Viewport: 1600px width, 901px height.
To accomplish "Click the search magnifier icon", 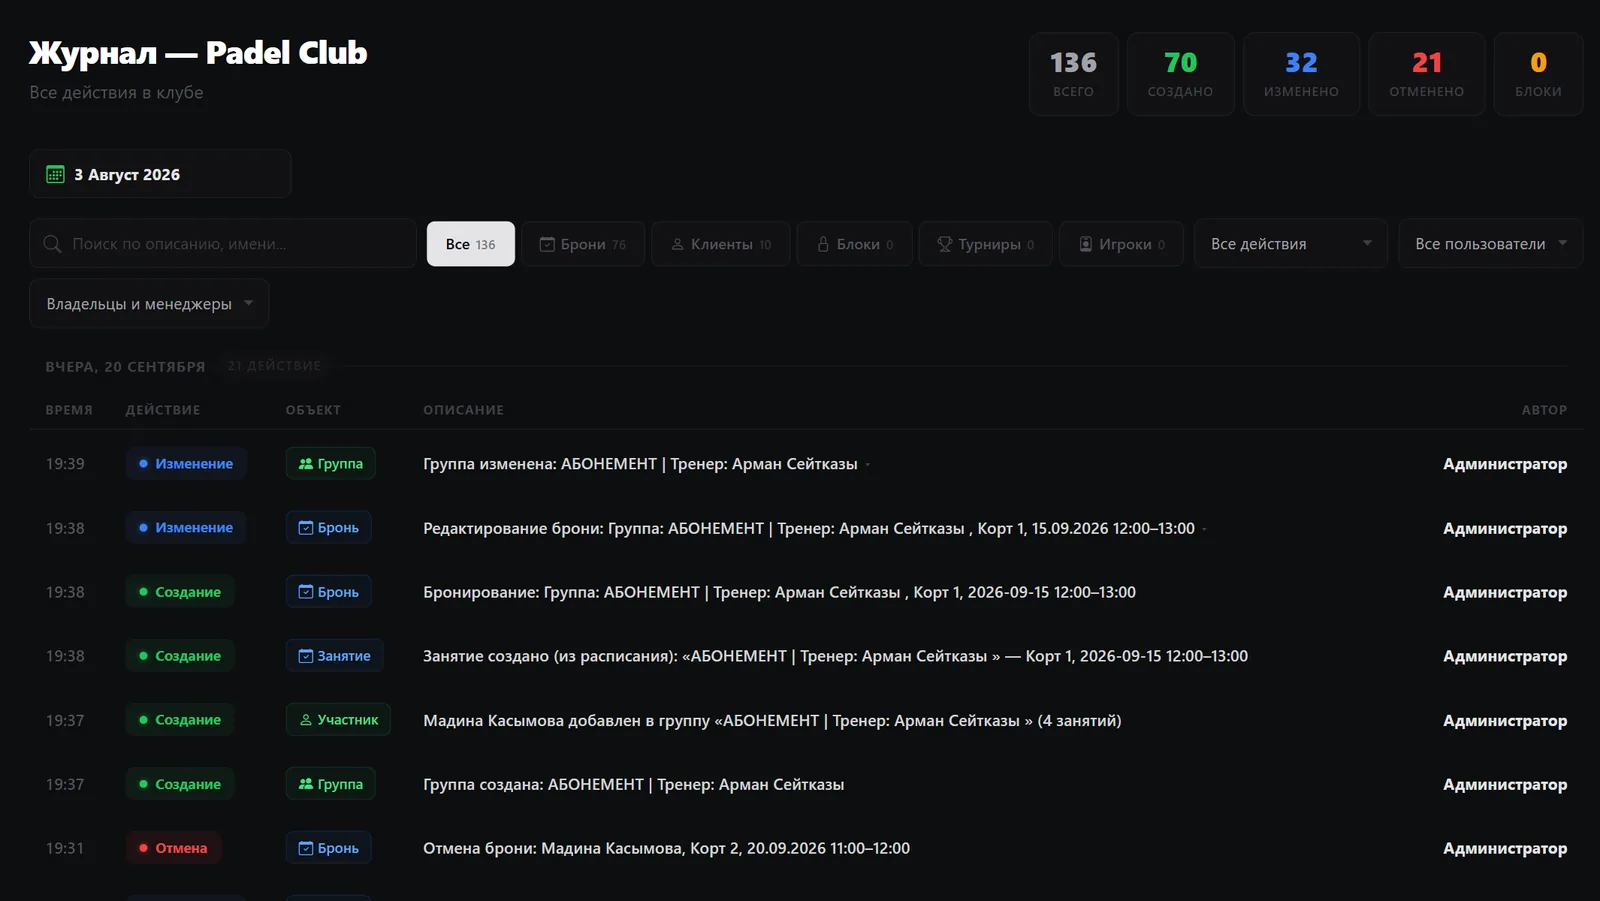I will coord(52,244).
